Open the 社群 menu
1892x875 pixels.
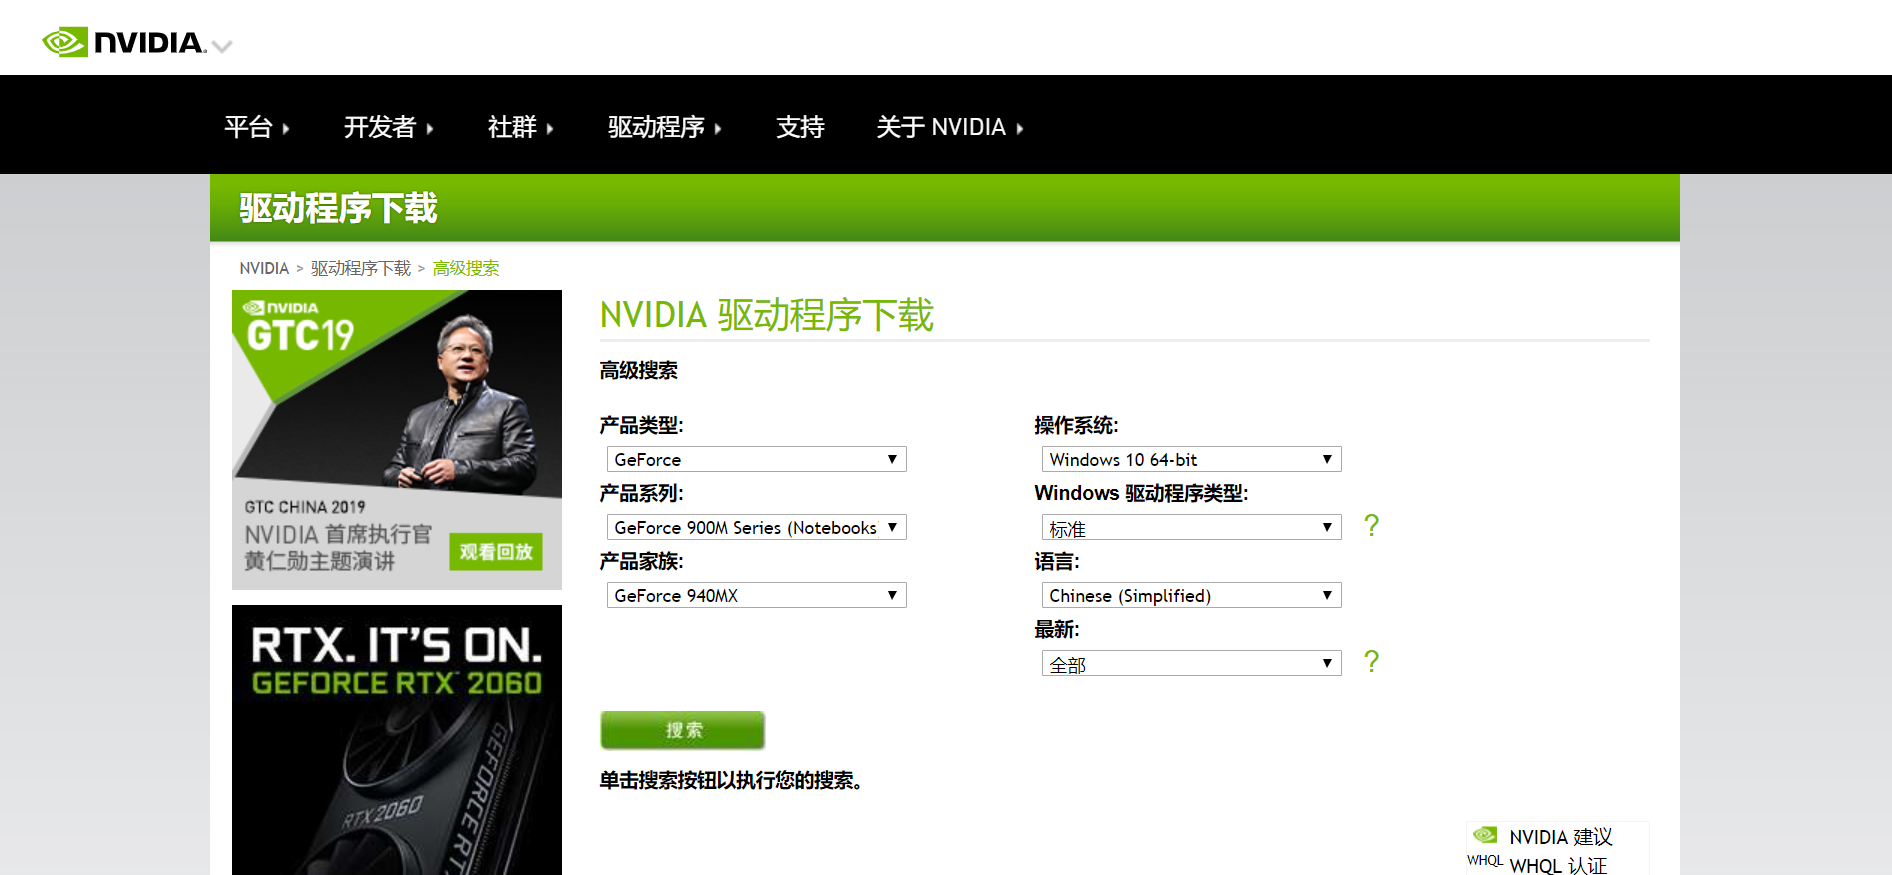(520, 127)
